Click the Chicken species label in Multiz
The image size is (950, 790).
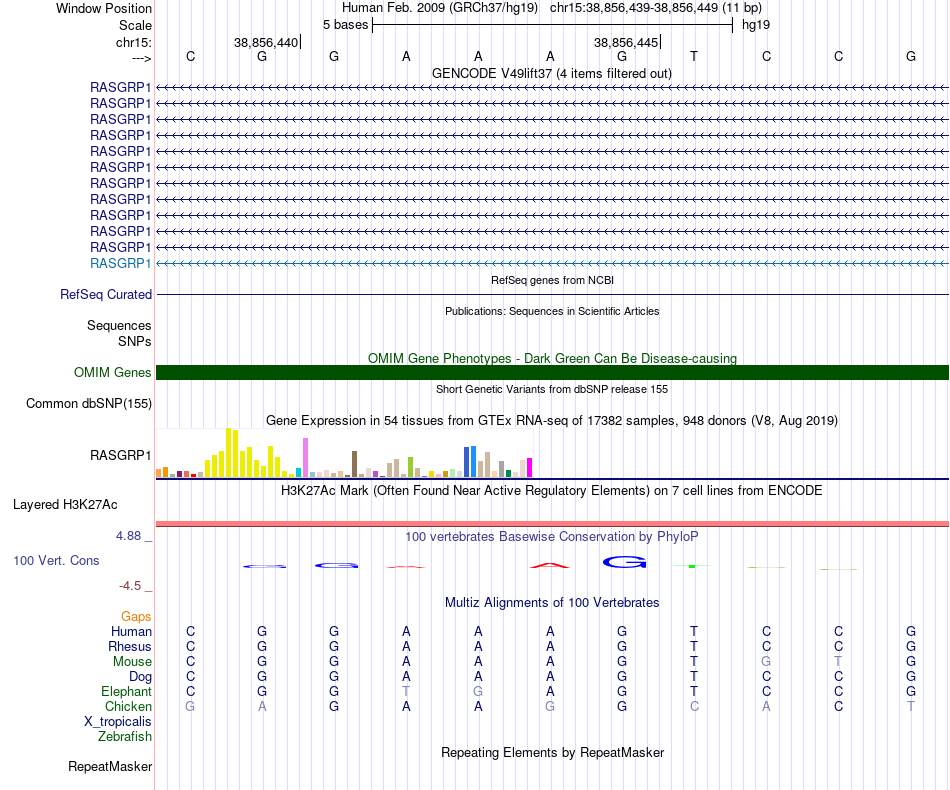(128, 706)
